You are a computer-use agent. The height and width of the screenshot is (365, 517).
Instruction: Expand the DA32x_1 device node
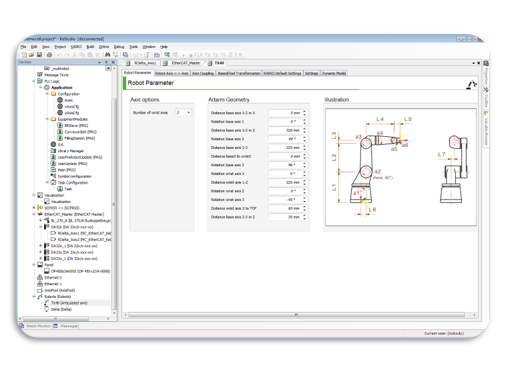(x=41, y=246)
